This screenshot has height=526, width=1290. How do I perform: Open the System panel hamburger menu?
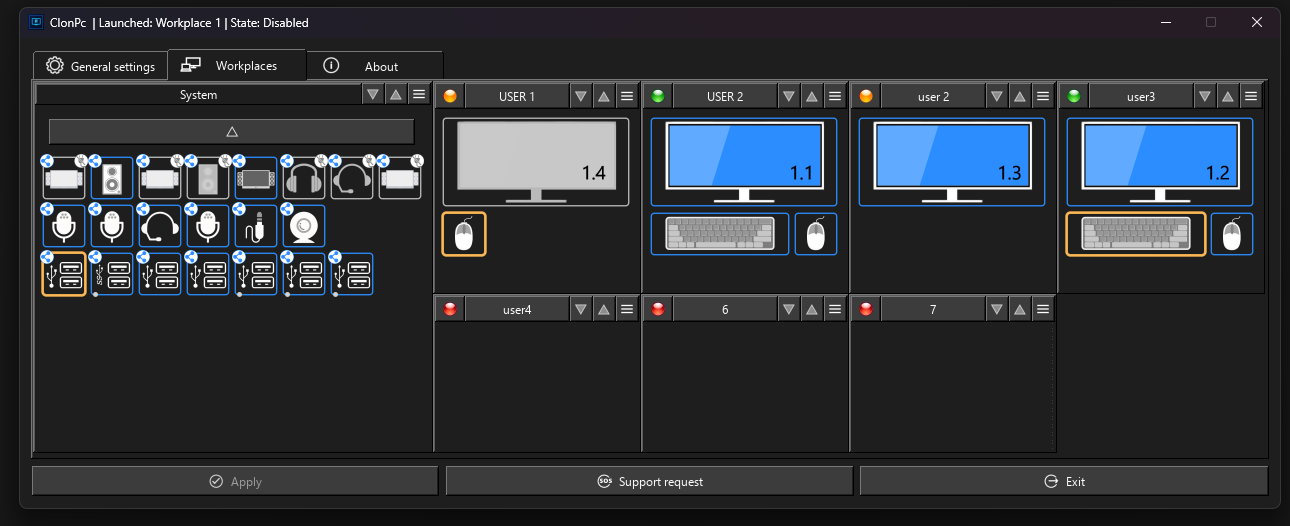pos(419,95)
